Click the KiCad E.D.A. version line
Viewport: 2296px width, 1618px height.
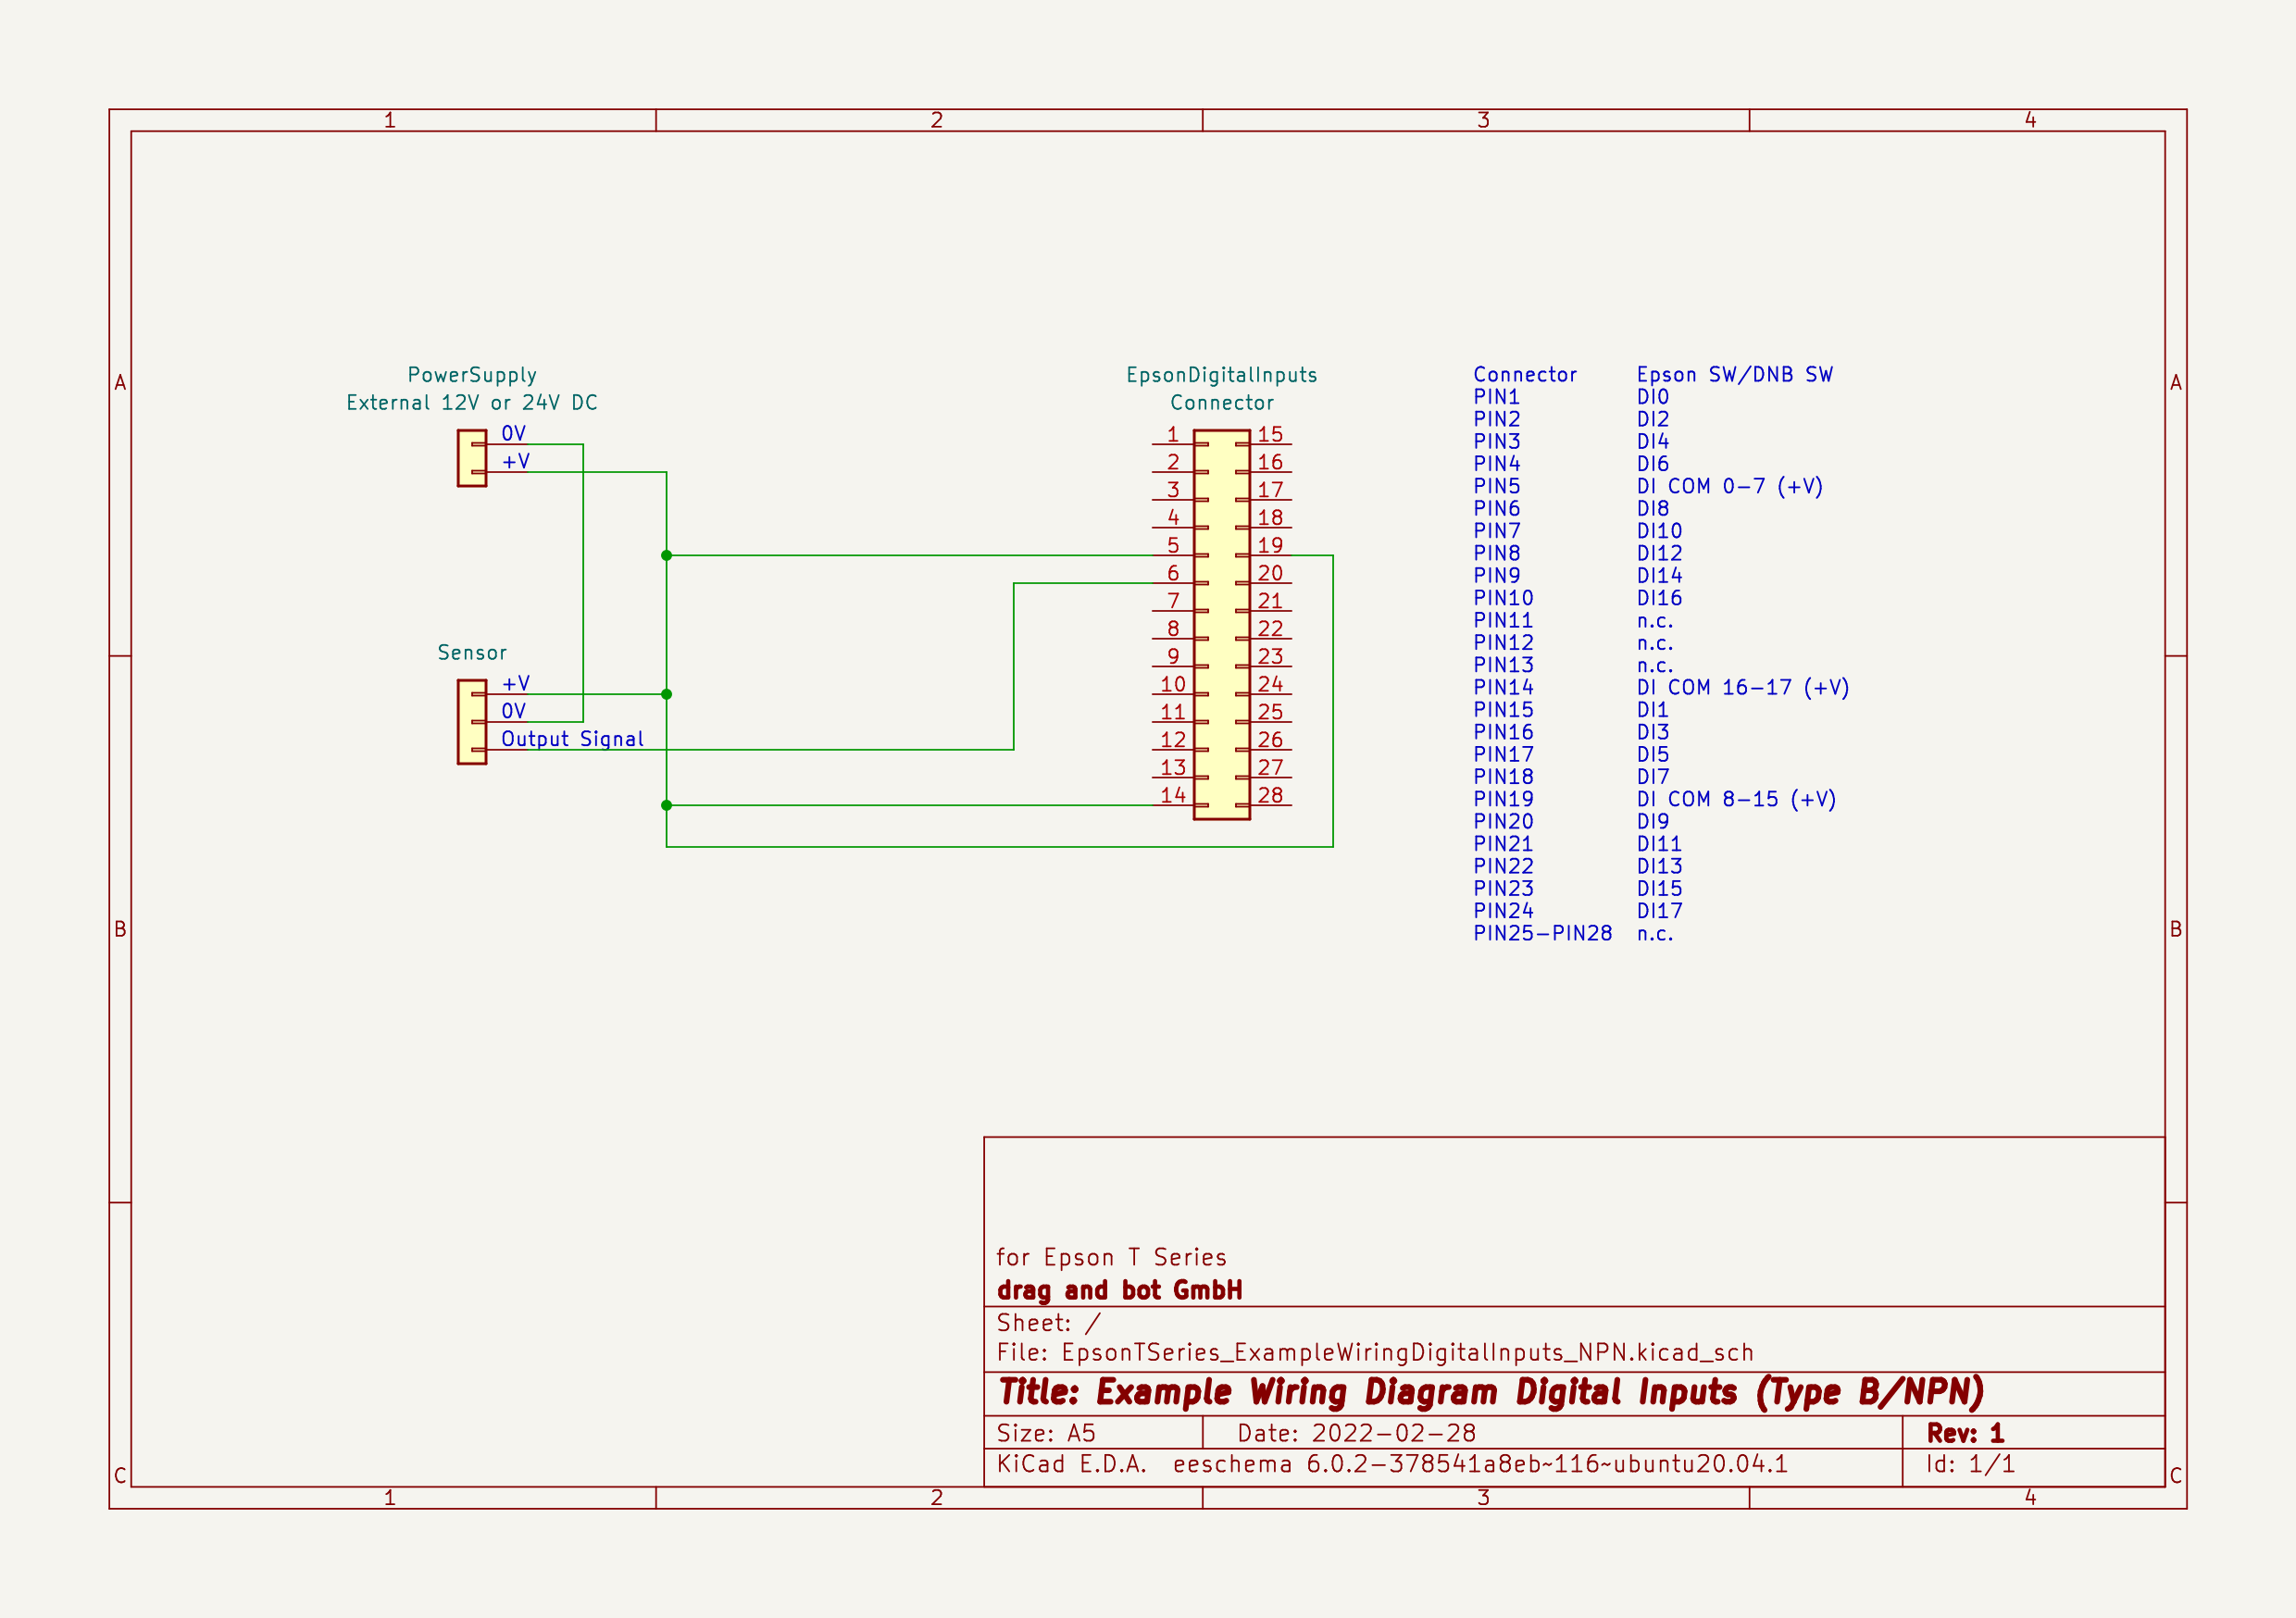point(1392,1464)
